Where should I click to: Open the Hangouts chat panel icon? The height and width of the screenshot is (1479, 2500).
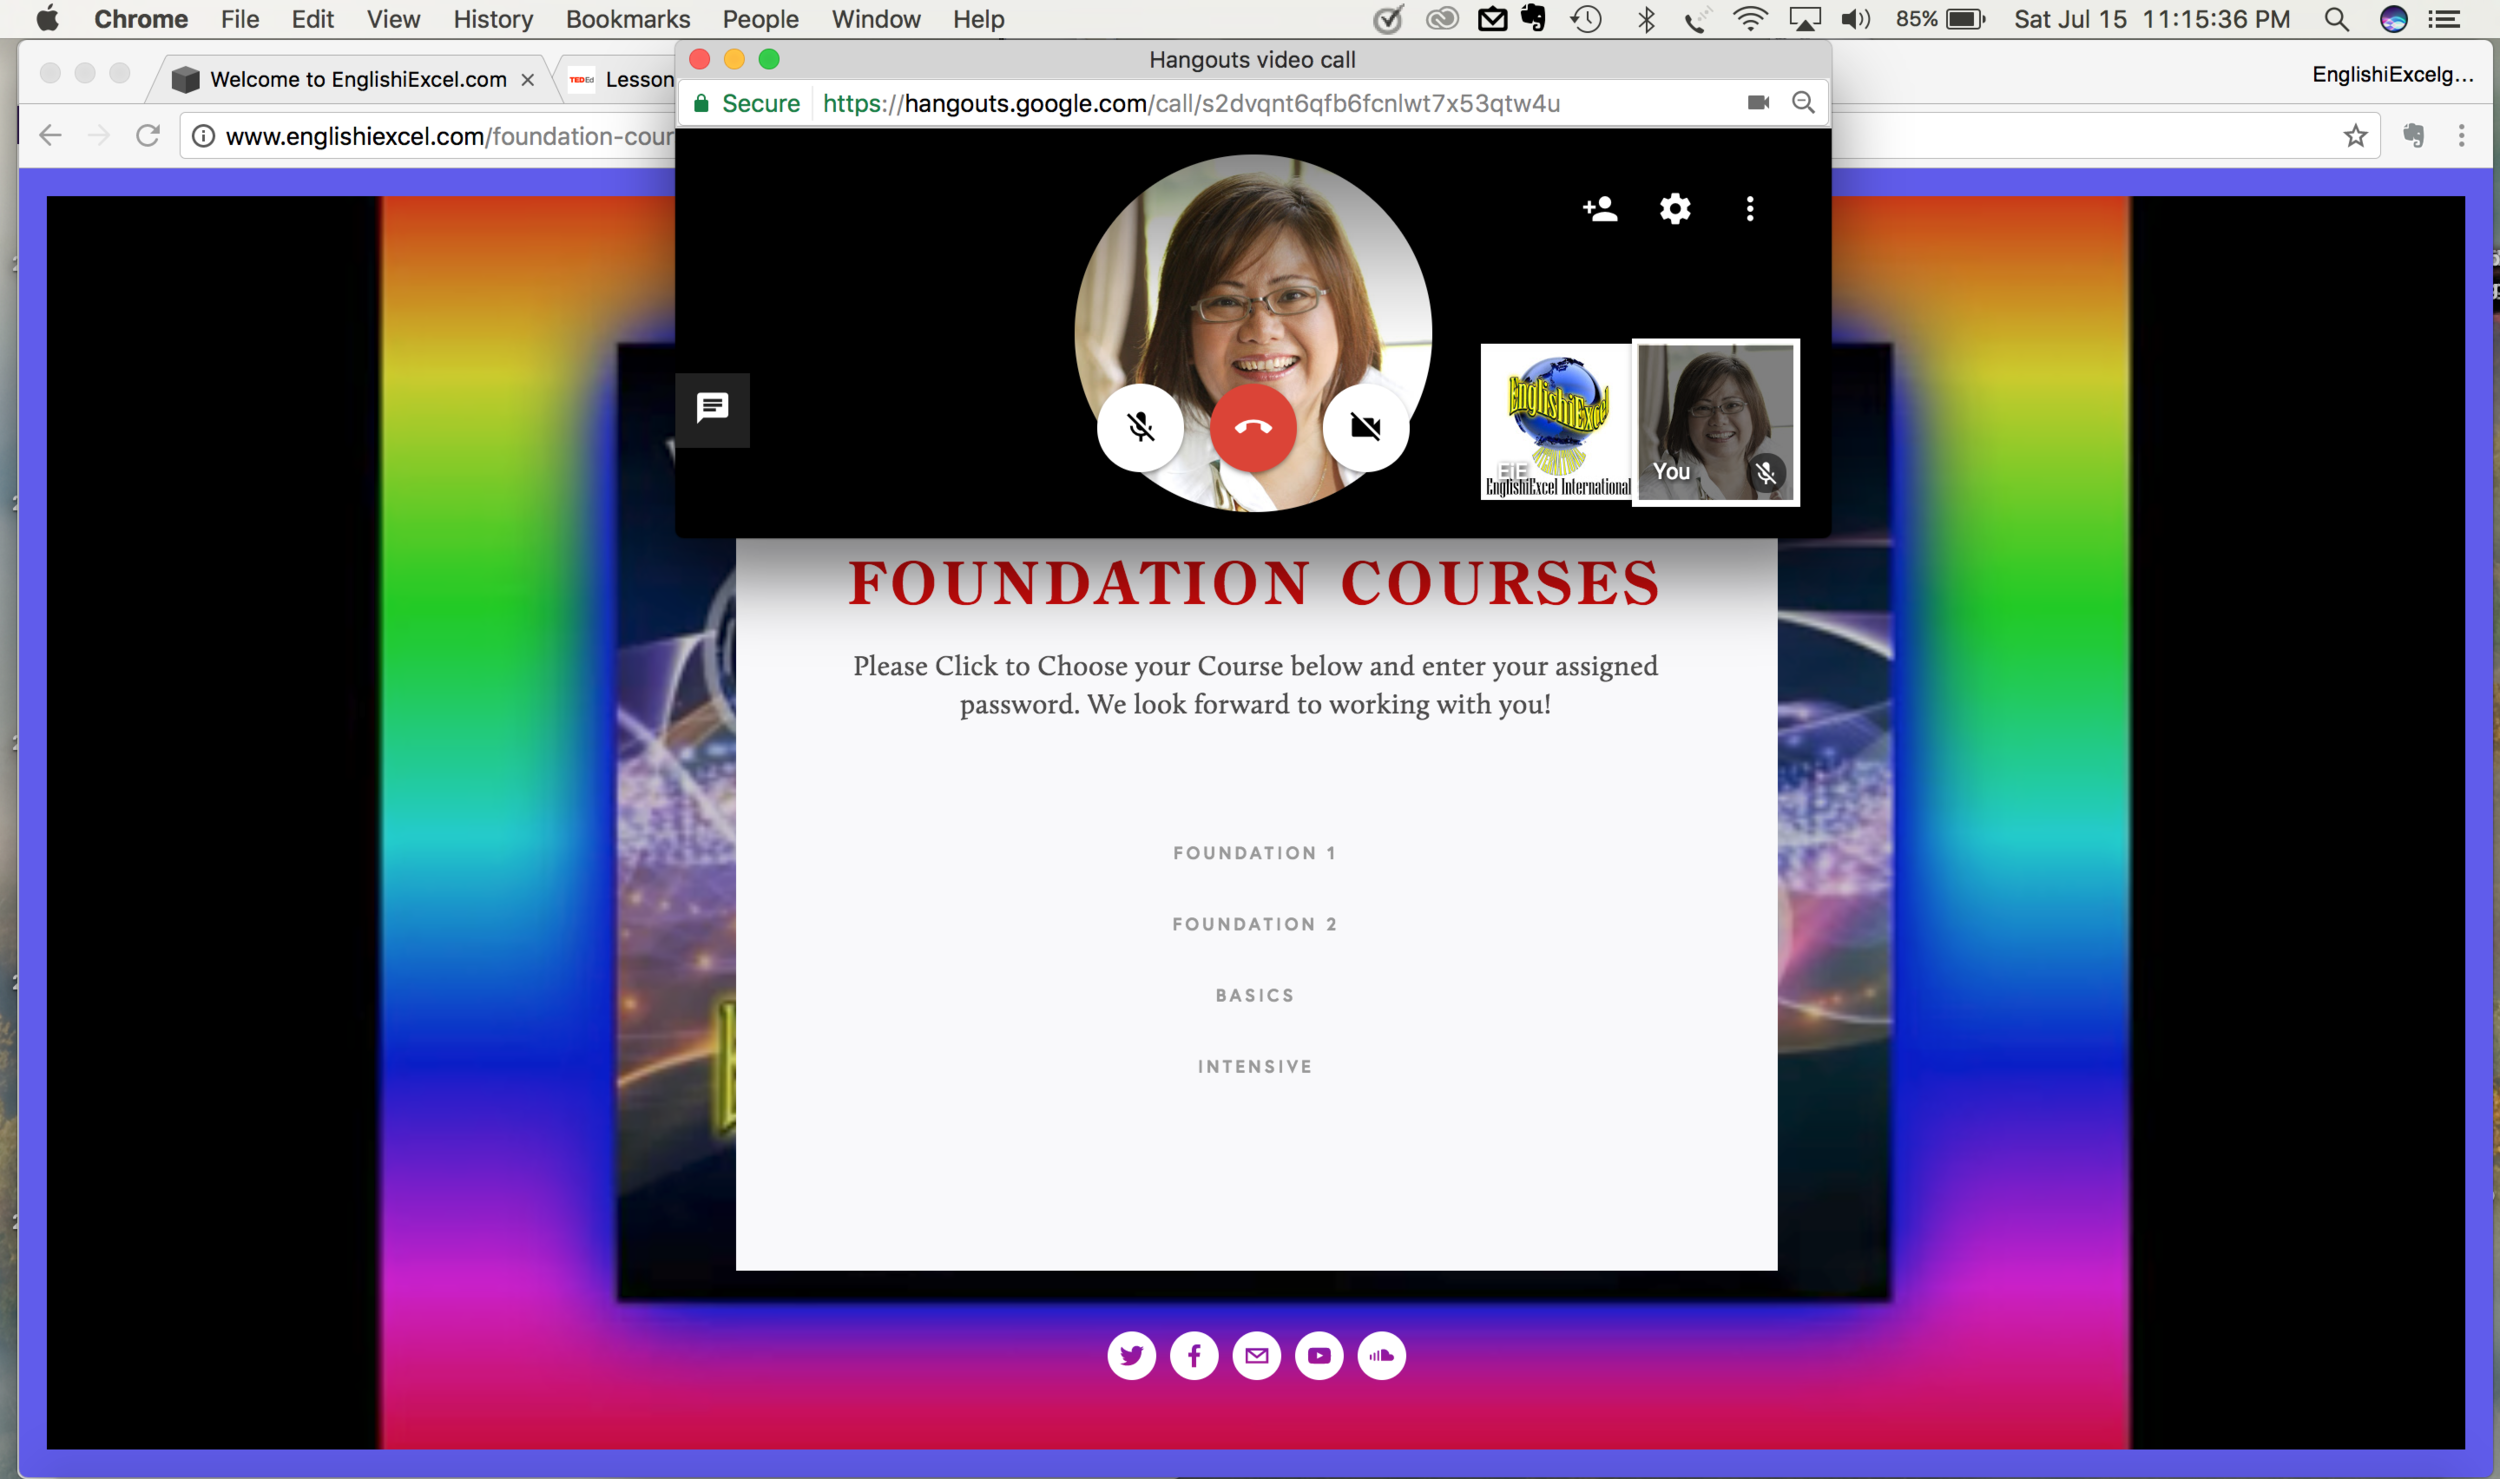tap(713, 408)
